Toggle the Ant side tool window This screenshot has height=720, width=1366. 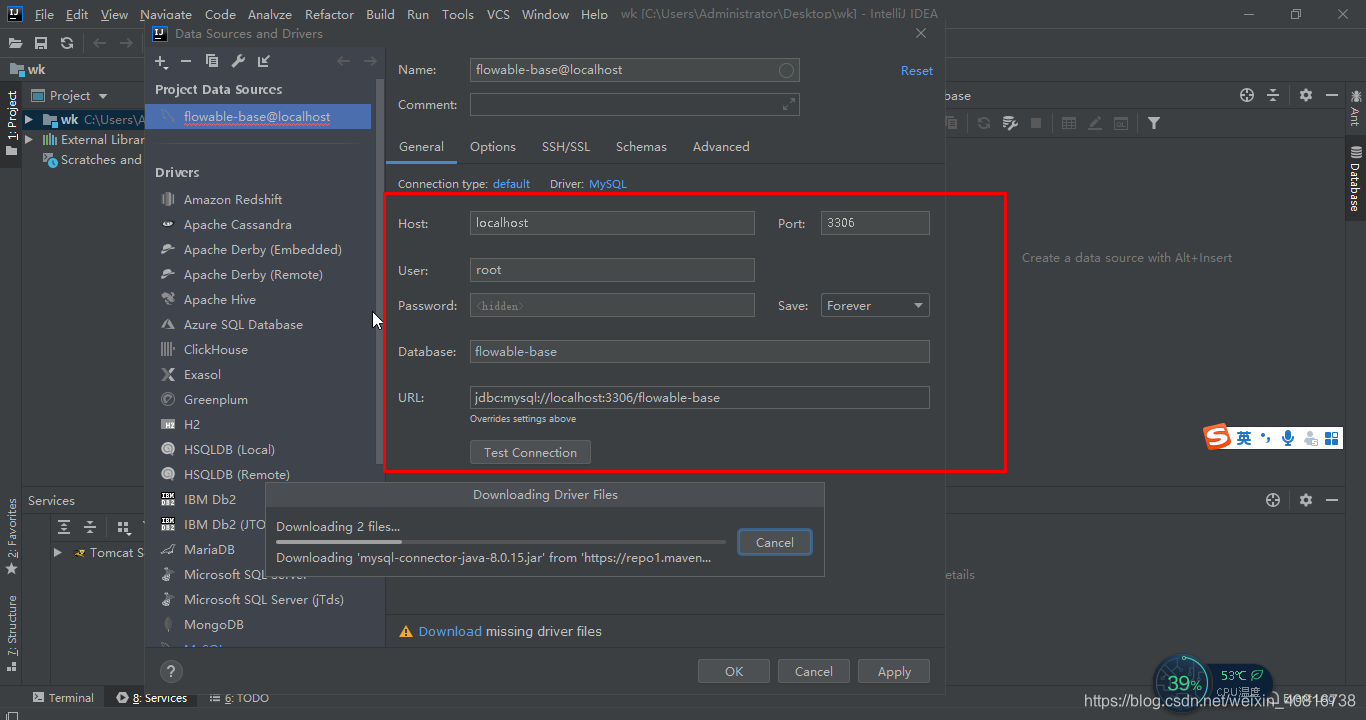pos(1355,107)
